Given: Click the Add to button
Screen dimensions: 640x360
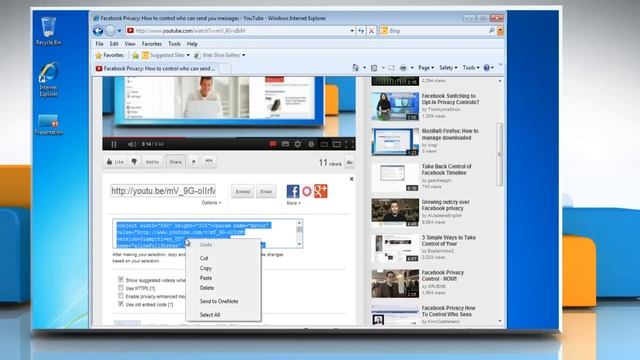Looking at the screenshot, I should [152, 162].
